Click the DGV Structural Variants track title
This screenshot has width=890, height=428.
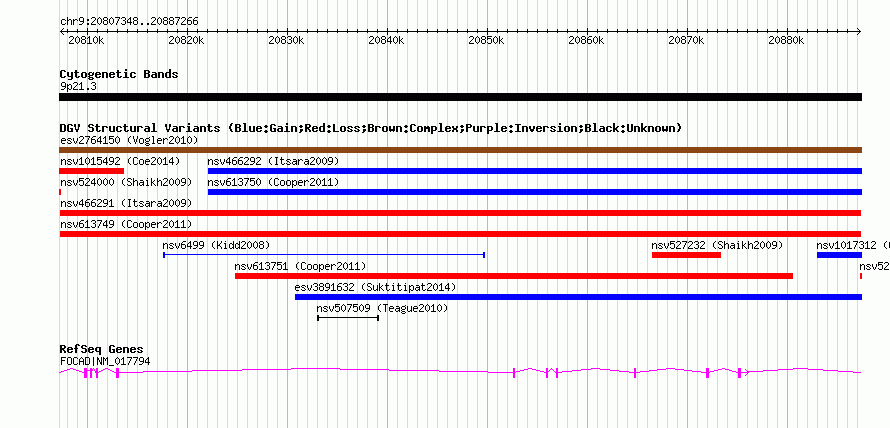pyautogui.click(x=371, y=128)
